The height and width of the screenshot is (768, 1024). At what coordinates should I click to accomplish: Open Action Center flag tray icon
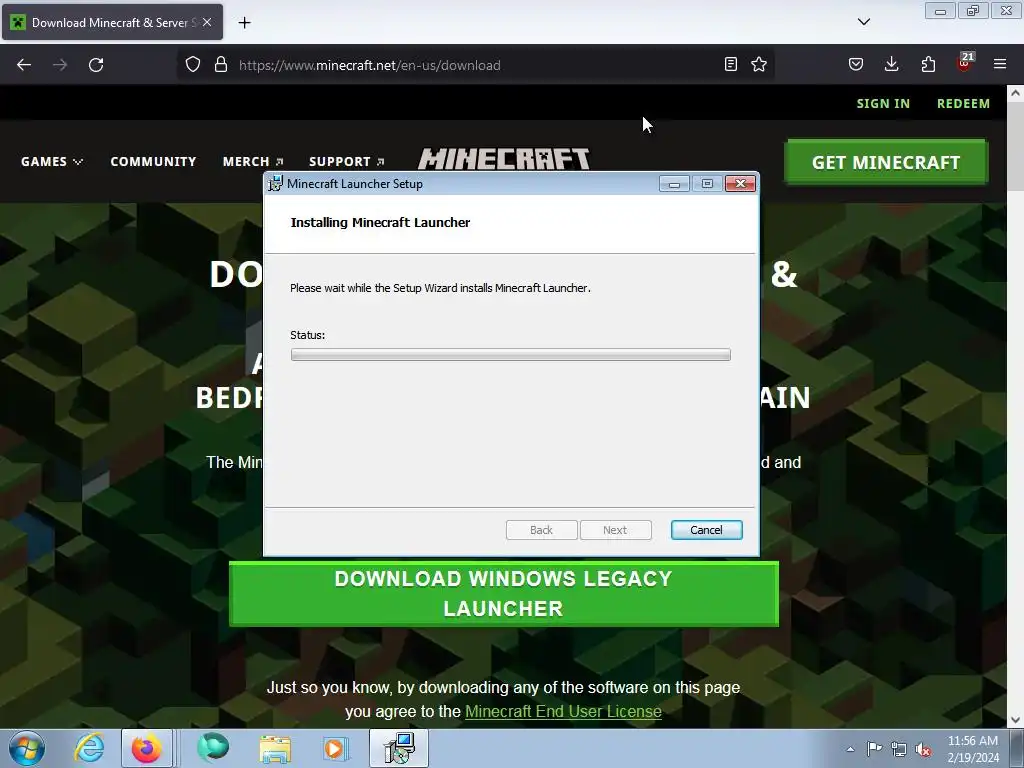[874, 749]
